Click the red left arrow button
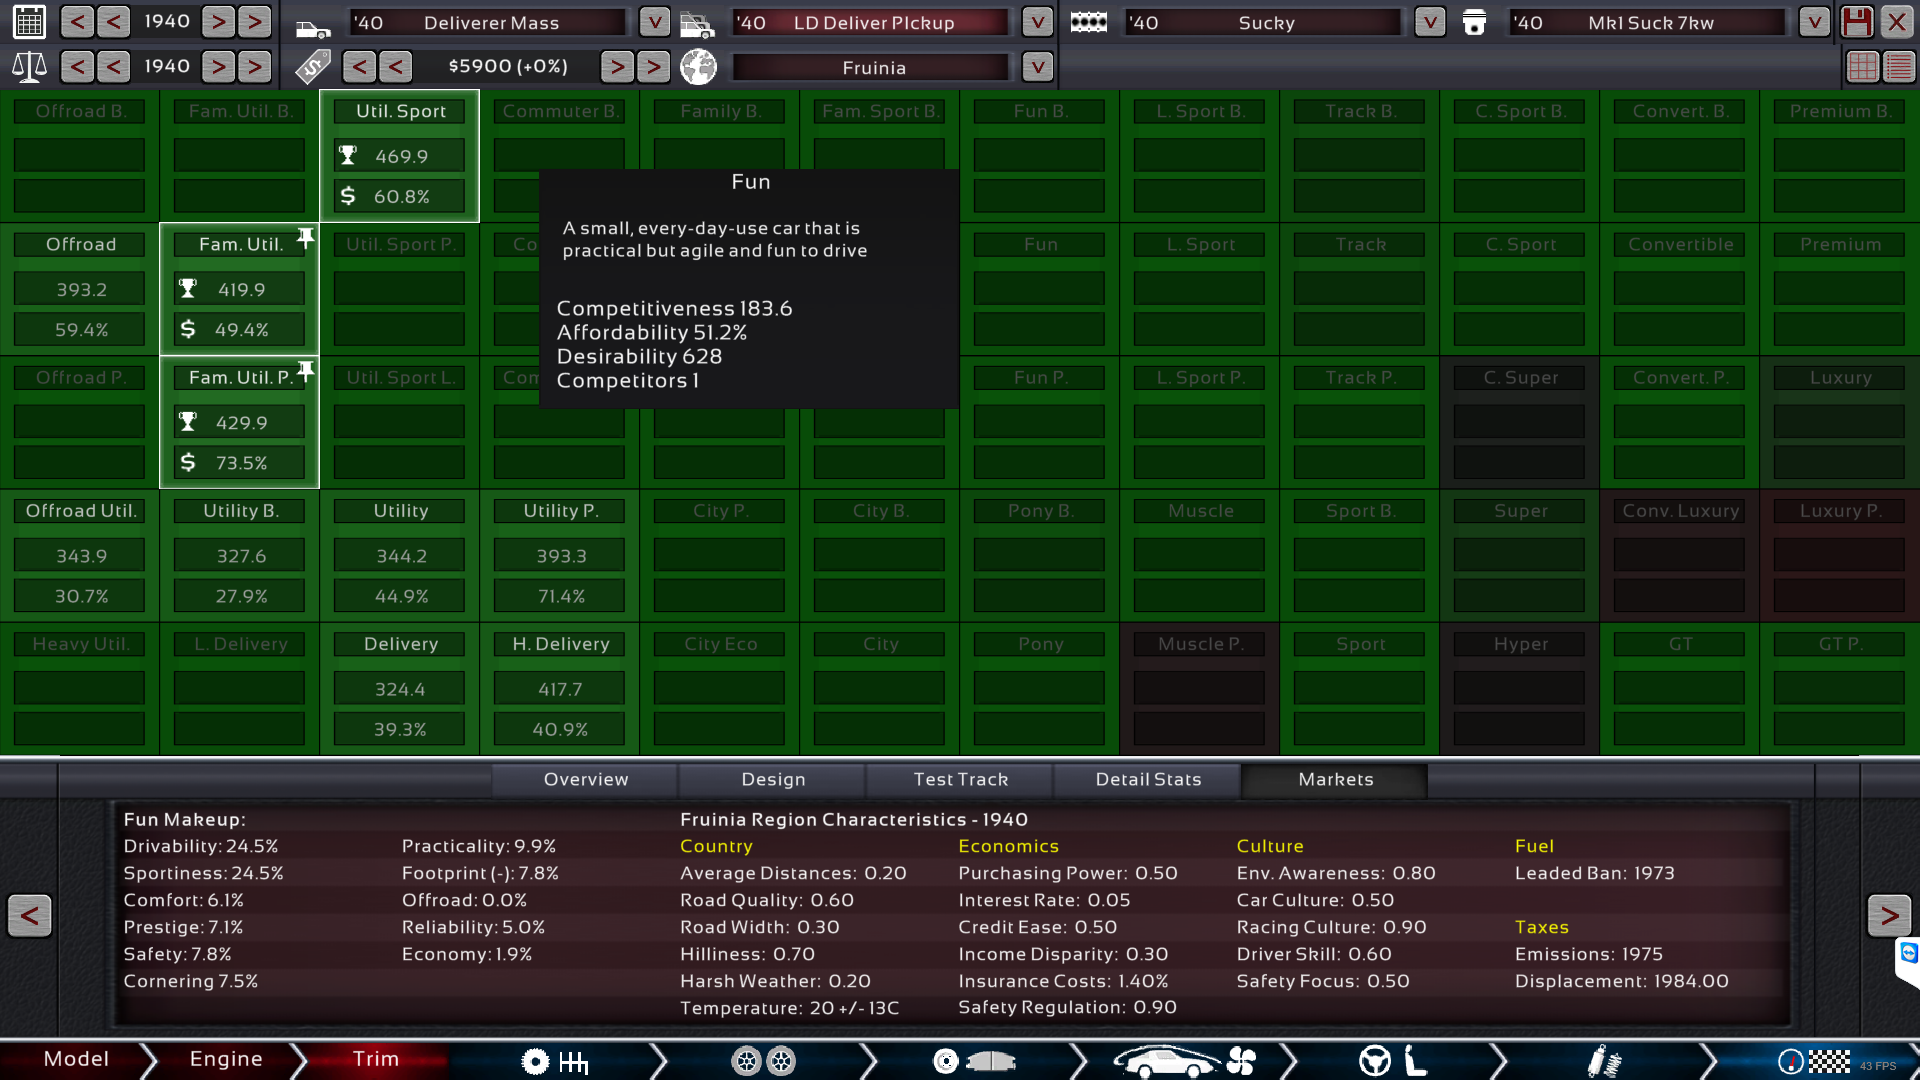This screenshot has width=1920, height=1080. point(30,915)
